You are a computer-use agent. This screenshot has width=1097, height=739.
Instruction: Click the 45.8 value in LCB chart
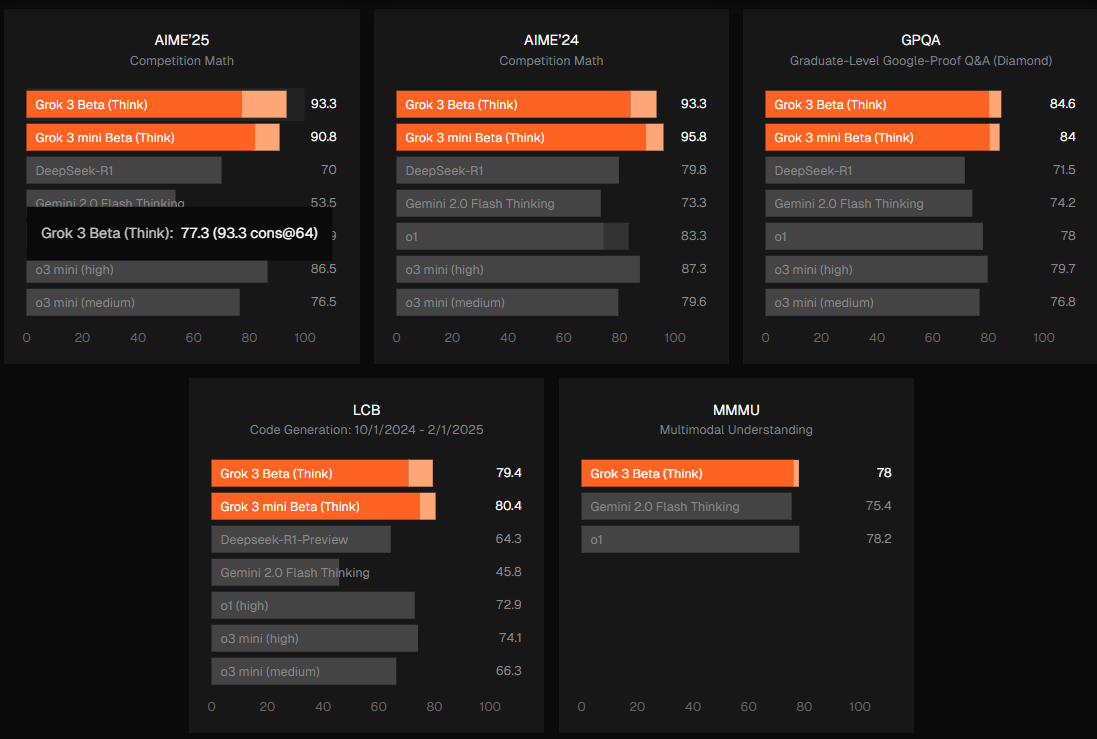point(509,571)
